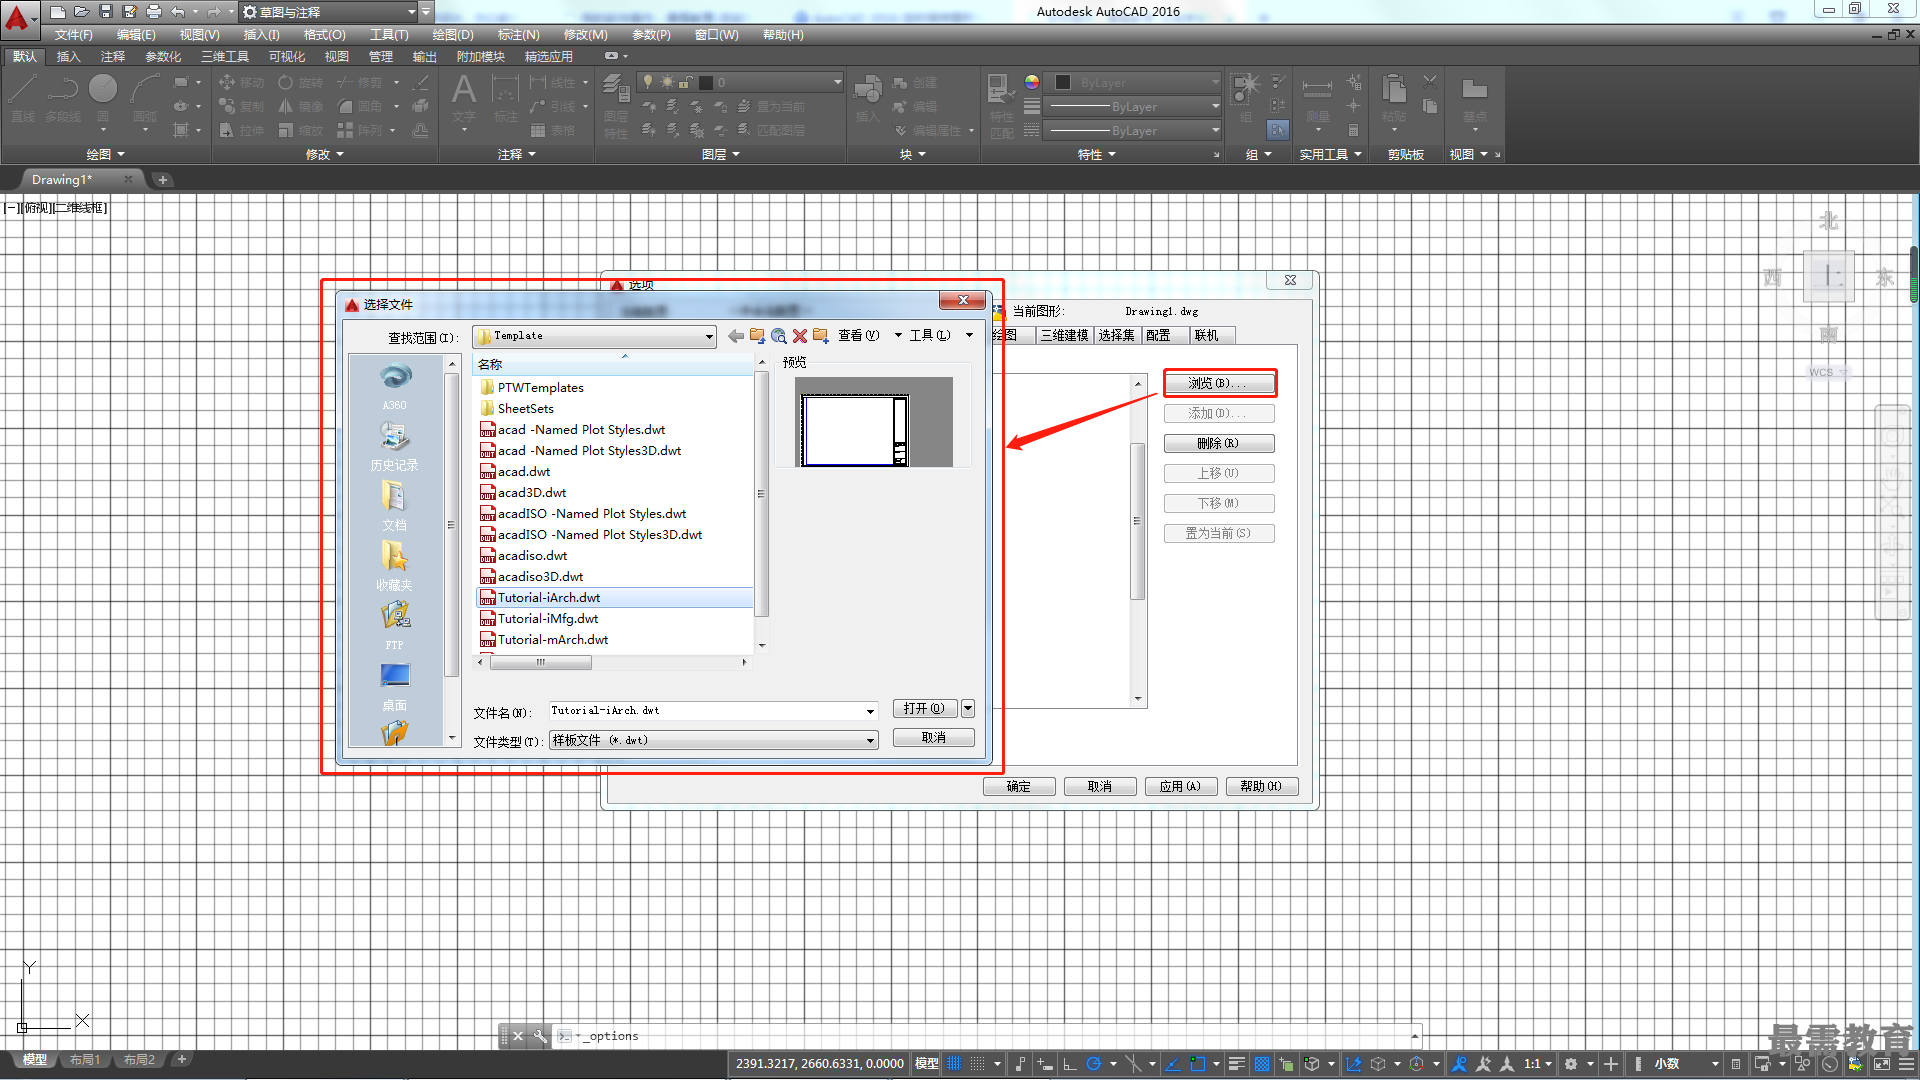Go up one folder level in file dialog

click(x=757, y=336)
